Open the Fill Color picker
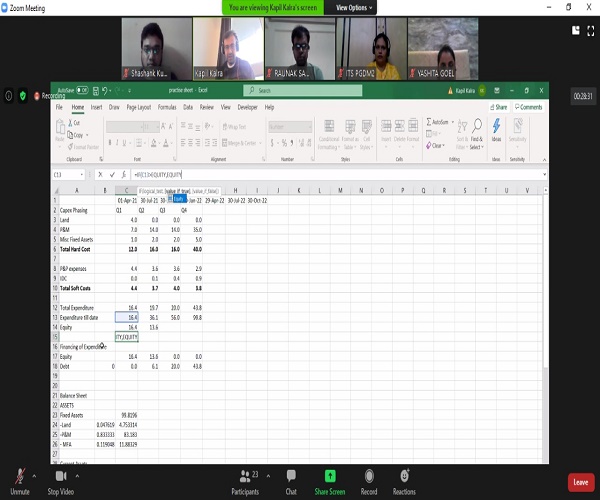600x500 pixels. click(x=153, y=143)
